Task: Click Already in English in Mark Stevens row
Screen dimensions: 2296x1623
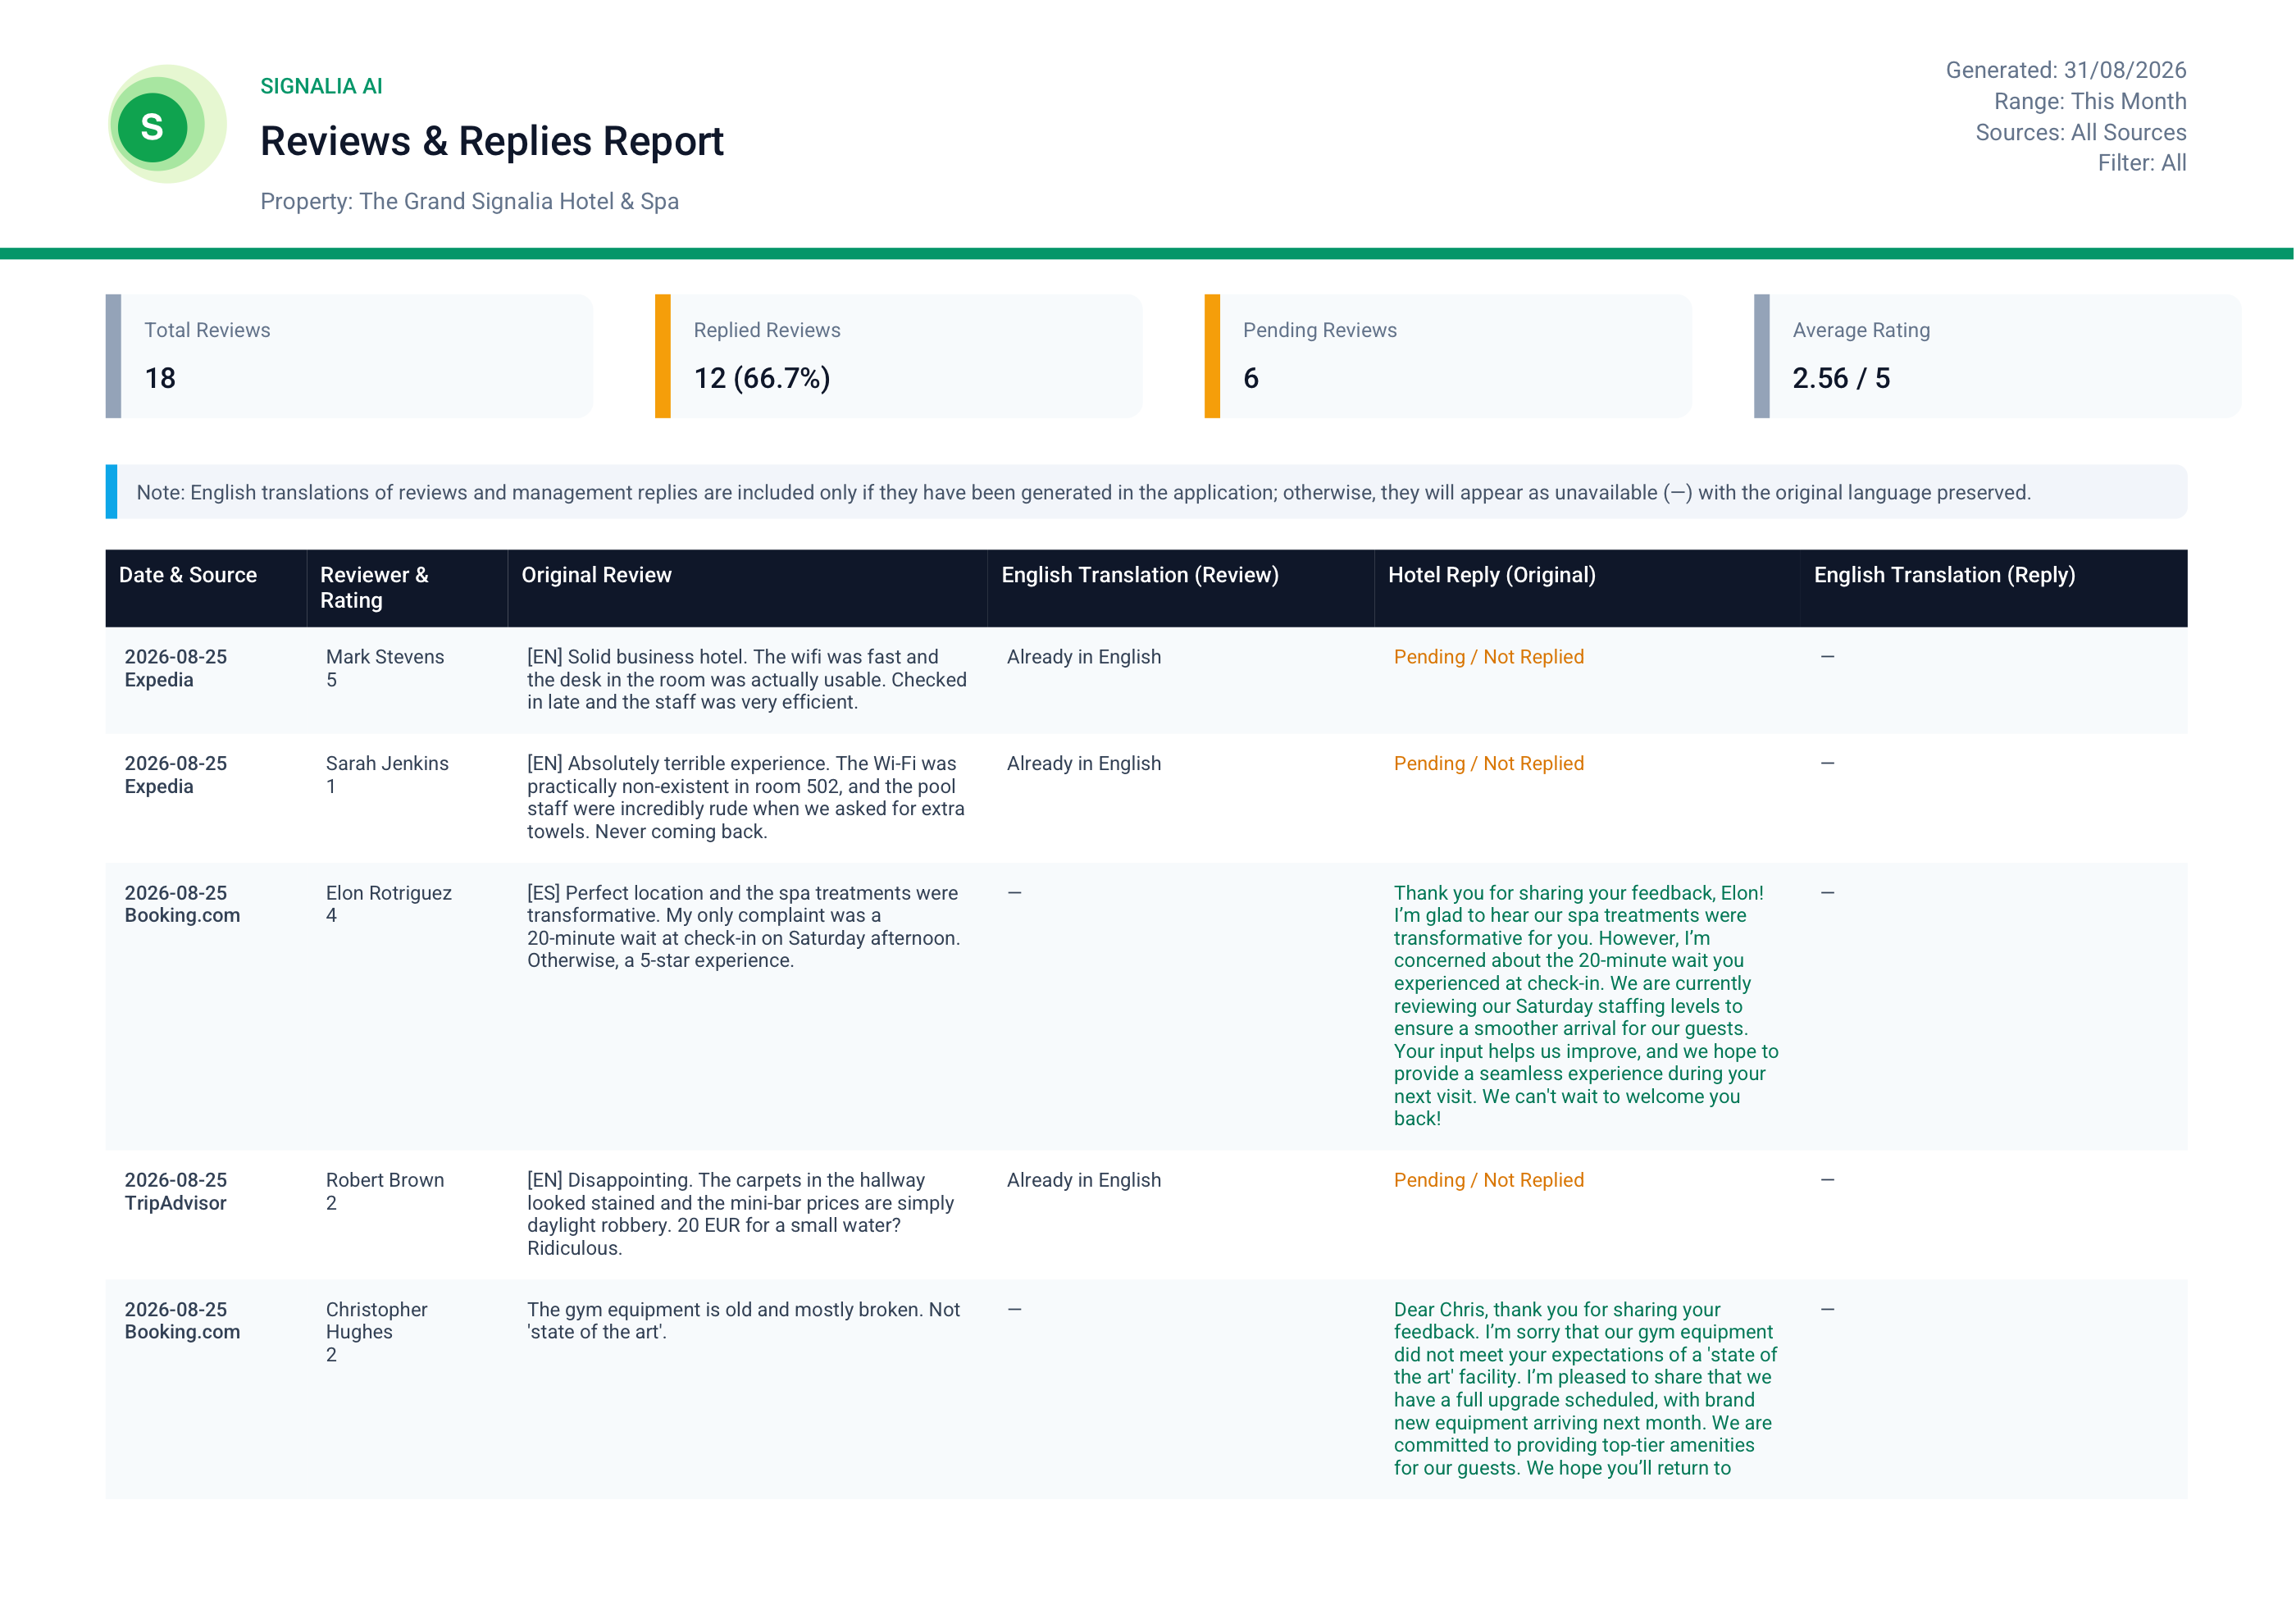Action: click(1084, 657)
